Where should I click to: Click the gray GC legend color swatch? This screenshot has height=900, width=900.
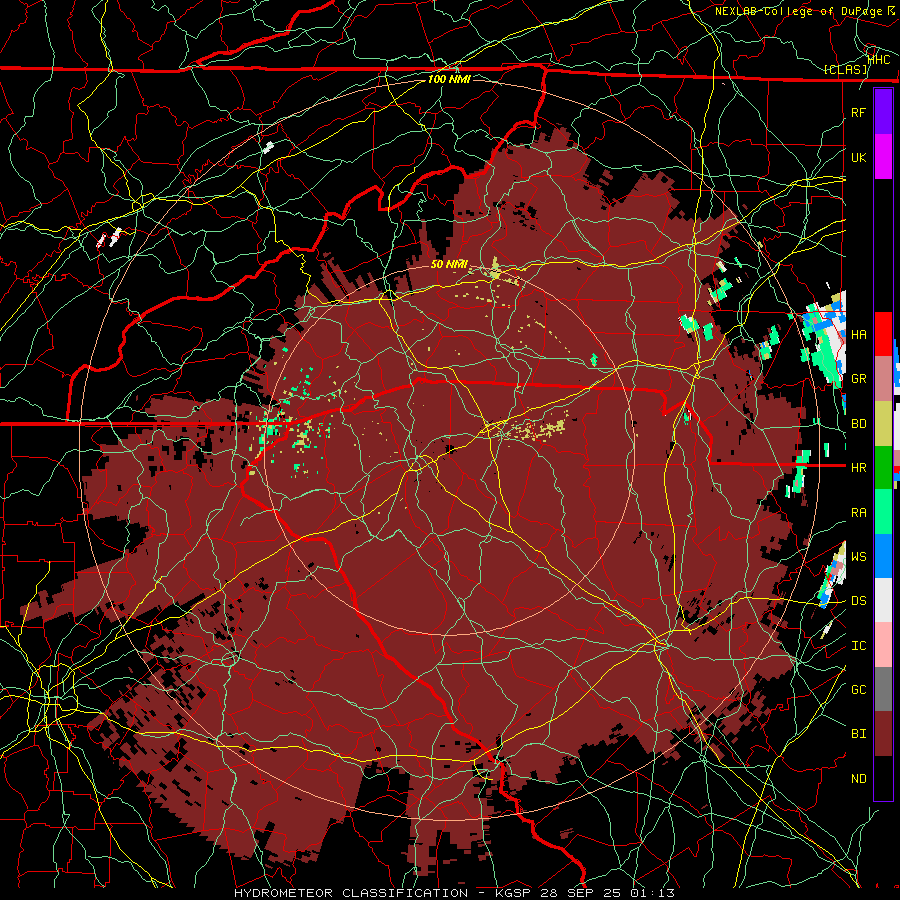(883, 689)
